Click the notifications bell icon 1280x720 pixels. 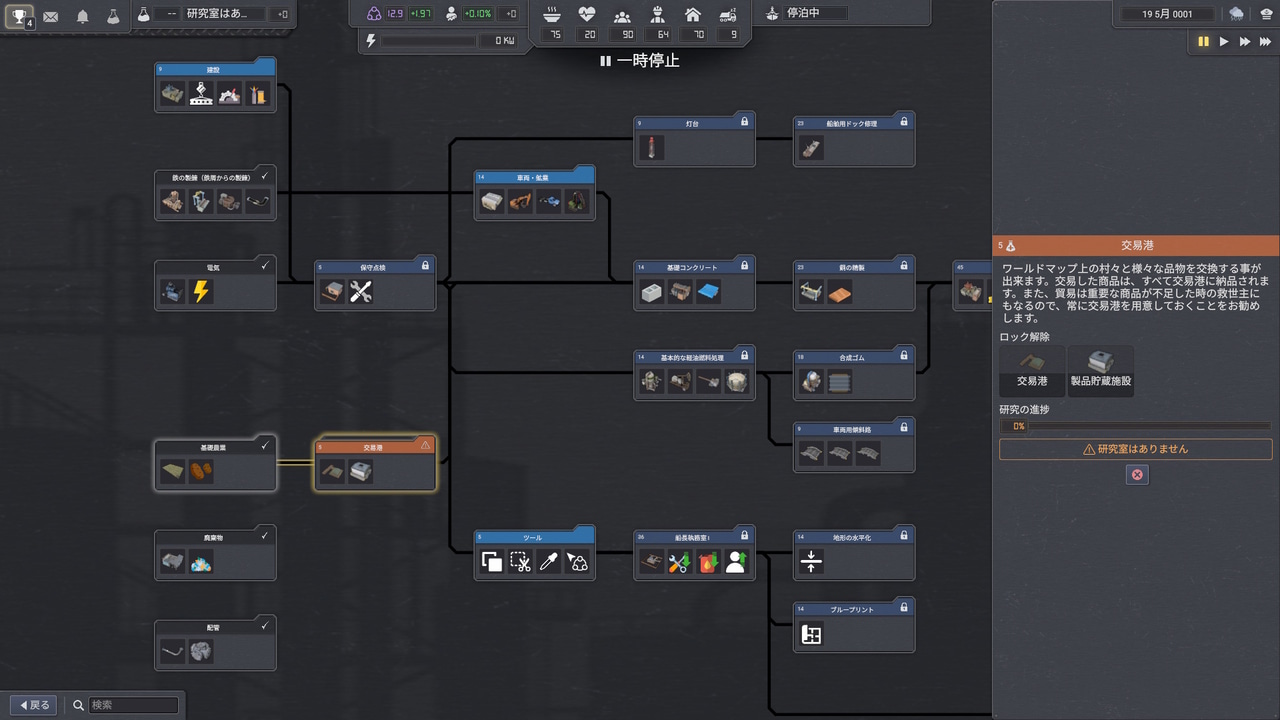[83, 17]
